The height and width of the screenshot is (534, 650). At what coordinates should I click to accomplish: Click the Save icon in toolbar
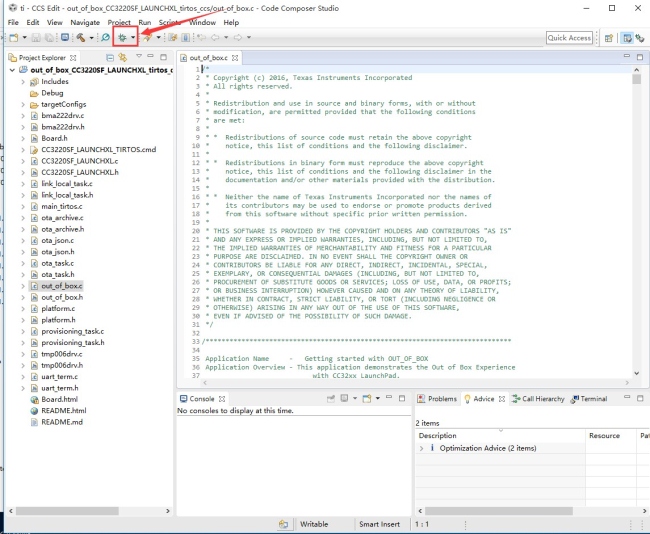click(x=35, y=37)
